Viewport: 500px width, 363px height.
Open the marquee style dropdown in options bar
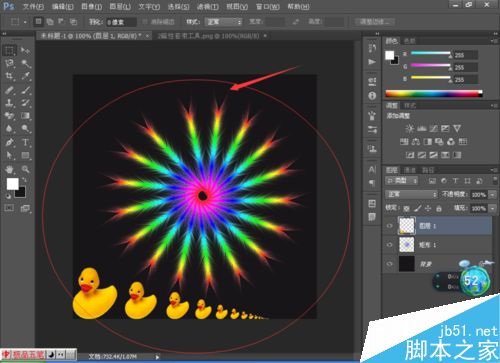point(223,22)
